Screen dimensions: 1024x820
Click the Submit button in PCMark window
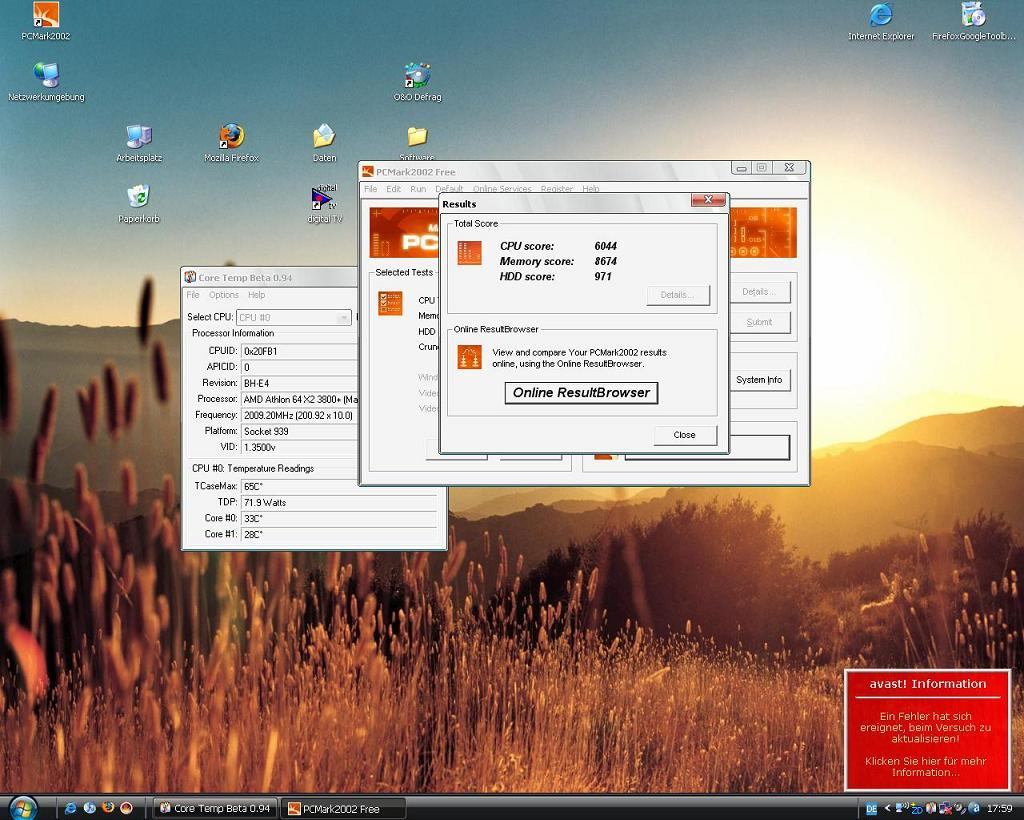[x=759, y=322]
